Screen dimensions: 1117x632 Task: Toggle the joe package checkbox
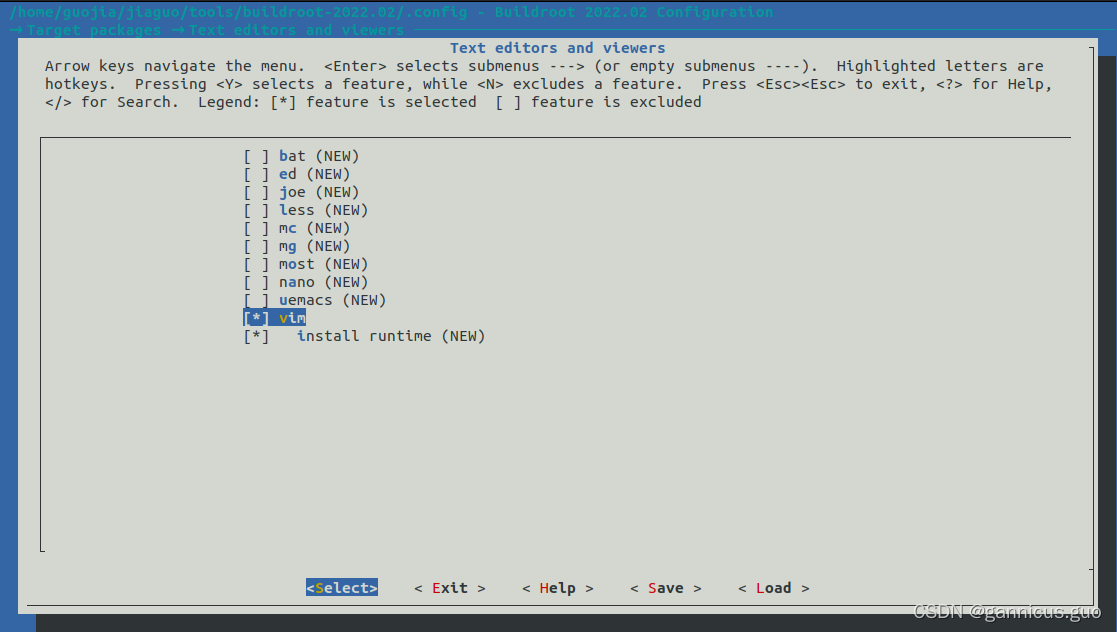(256, 192)
